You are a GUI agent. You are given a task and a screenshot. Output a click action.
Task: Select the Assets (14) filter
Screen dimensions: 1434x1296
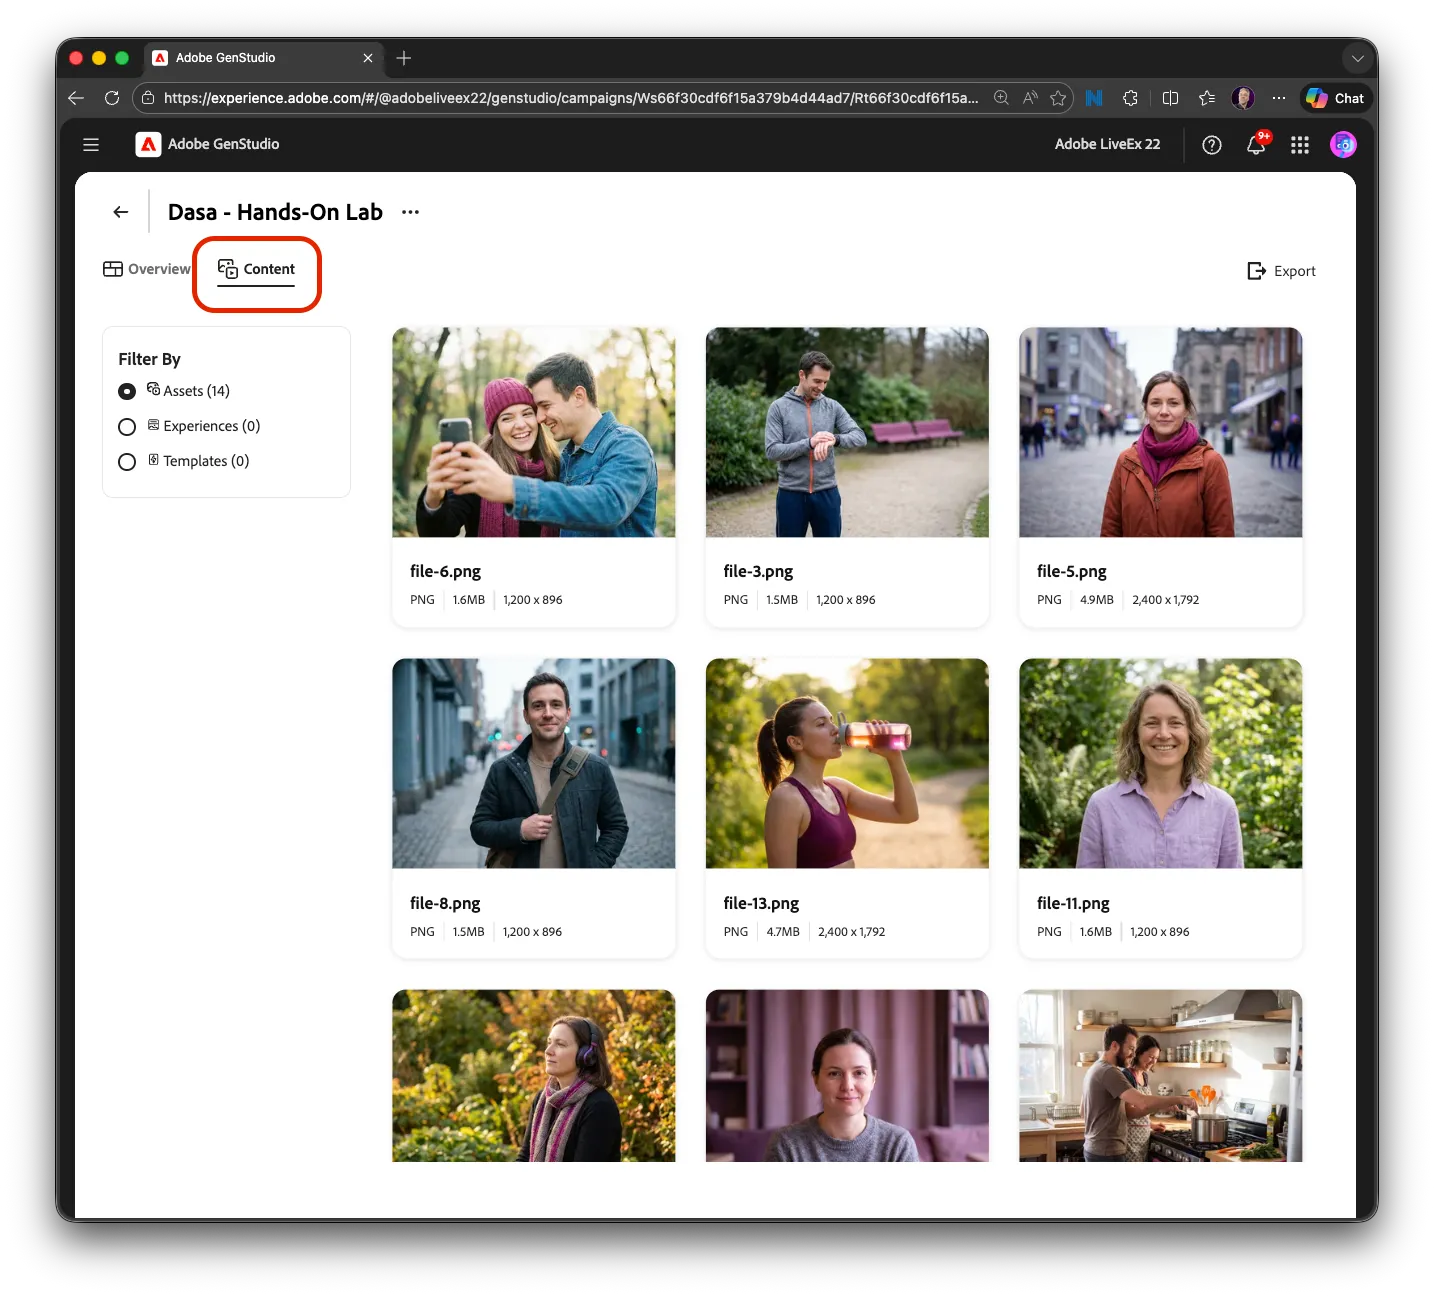pyautogui.click(x=127, y=391)
